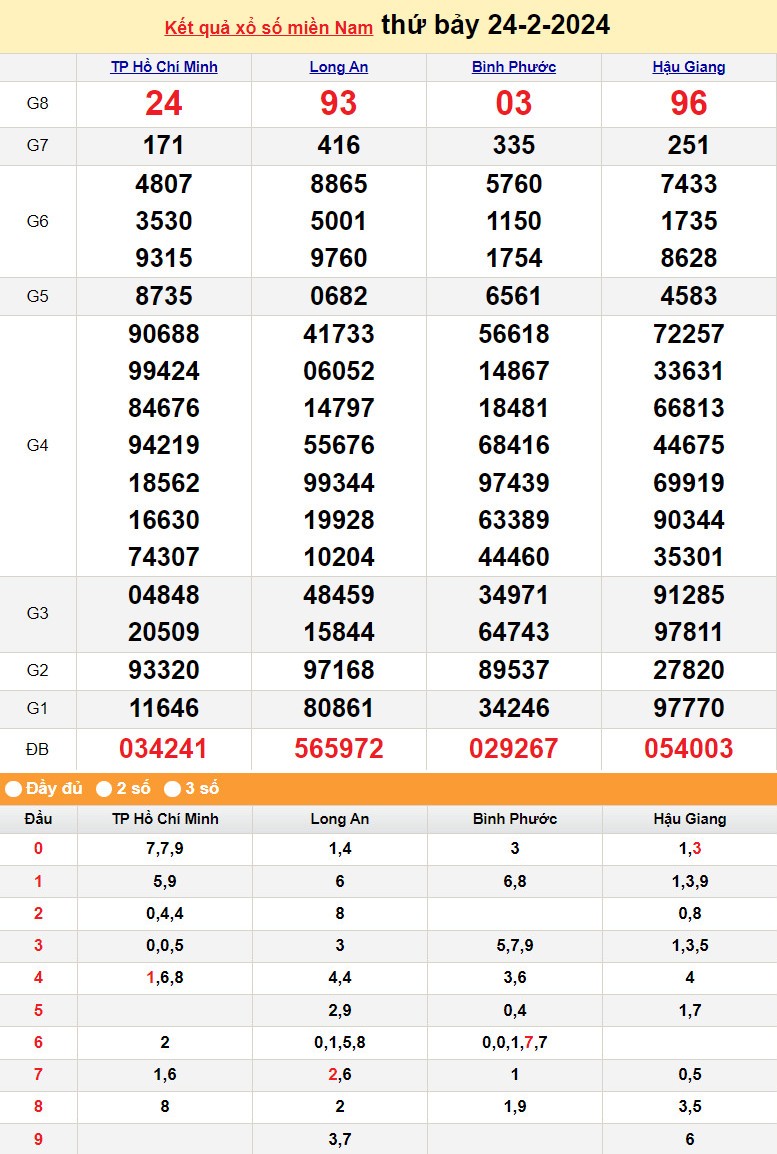Open the TP Hồ Chí Minh province link
The width and height of the screenshot is (777, 1154).
[x=164, y=67]
